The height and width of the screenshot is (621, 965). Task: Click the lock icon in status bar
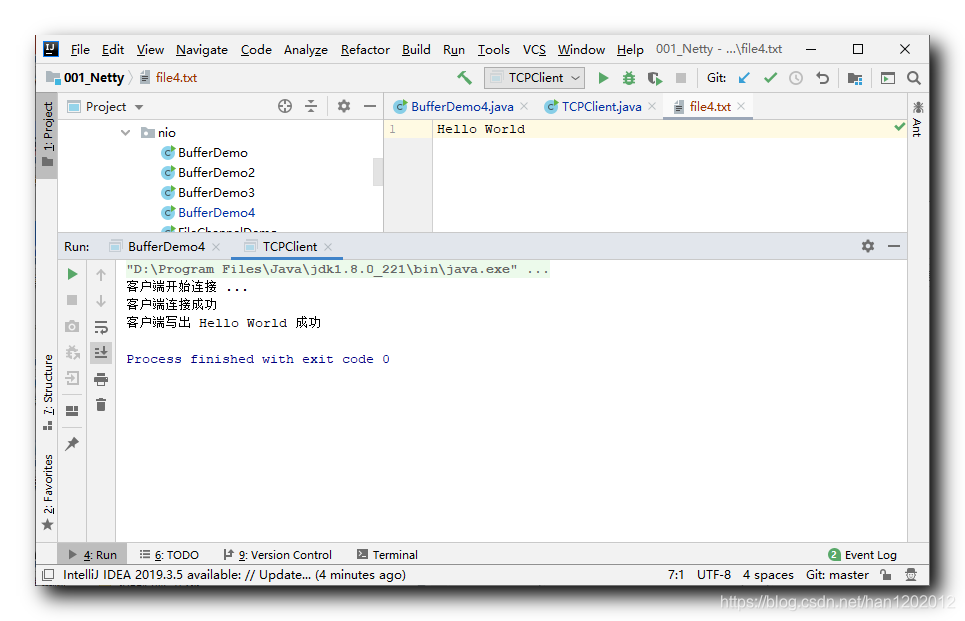point(886,575)
